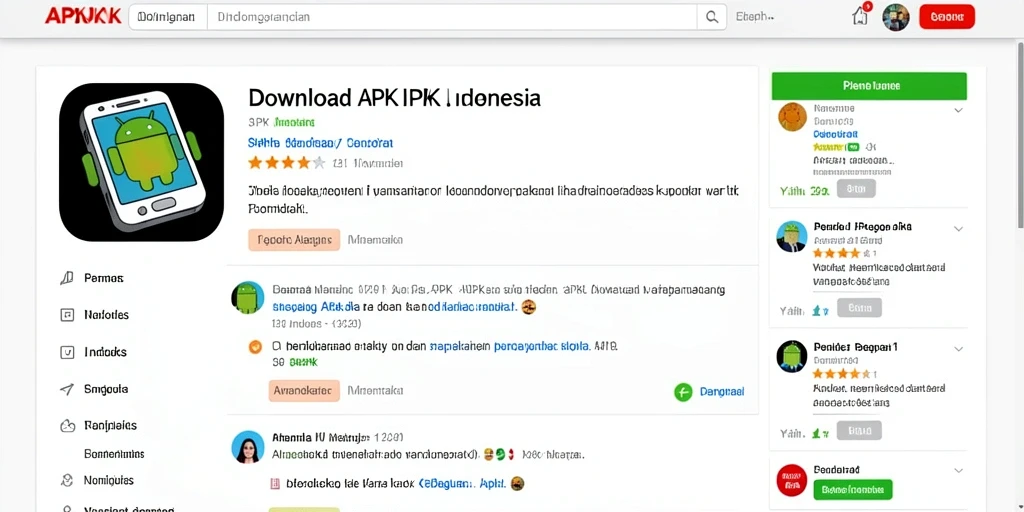Click the red button in the header
1024x512 pixels.
click(x=946, y=17)
